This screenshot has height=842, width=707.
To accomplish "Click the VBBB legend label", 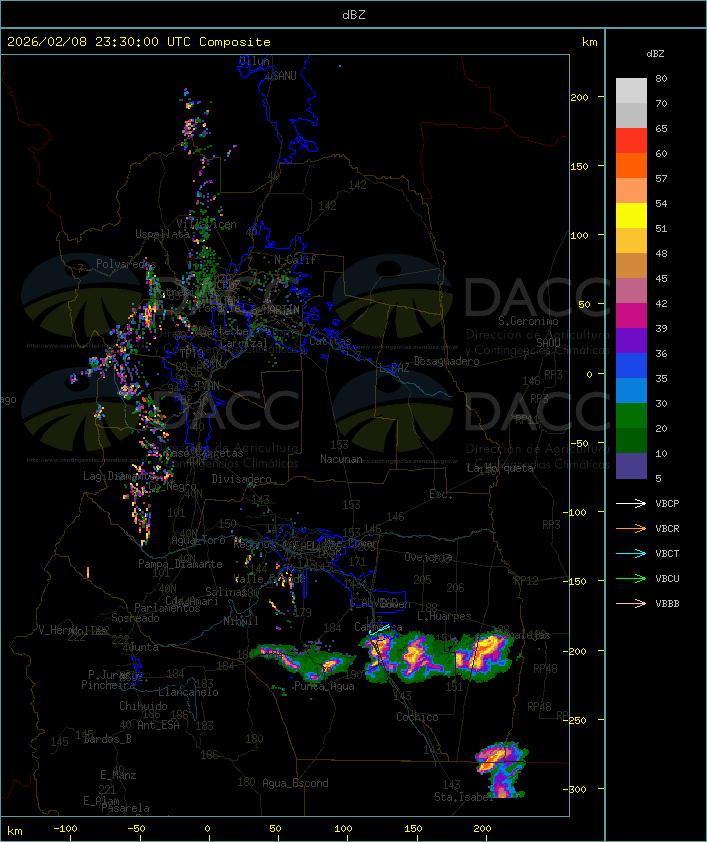I will 667,604.
